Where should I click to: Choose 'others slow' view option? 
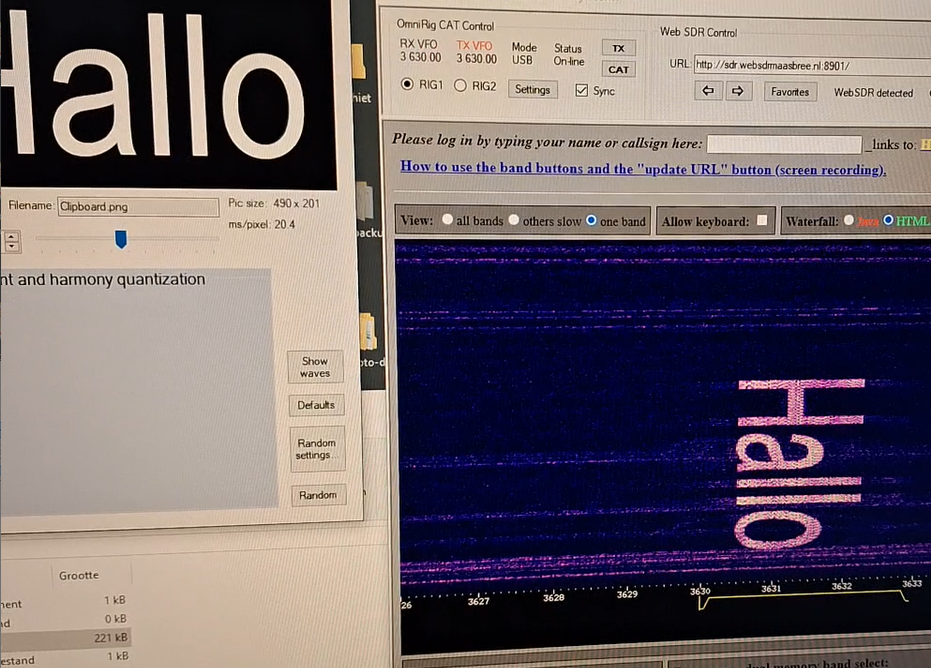(514, 220)
